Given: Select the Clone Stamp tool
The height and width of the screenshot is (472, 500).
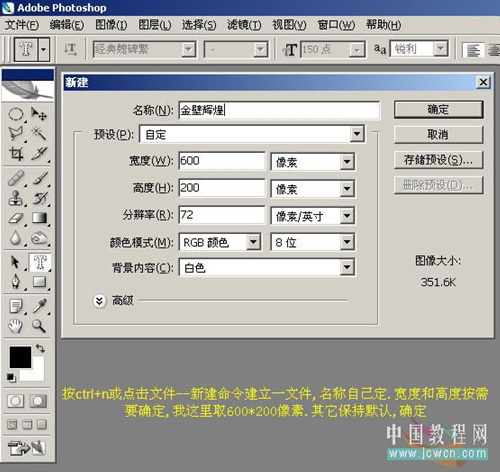Looking at the screenshot, I should coord(15,197).
